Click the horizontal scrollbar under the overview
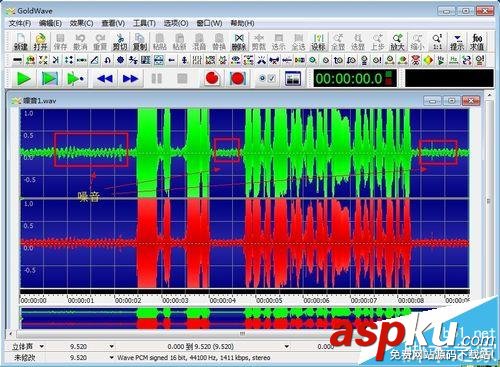 (242, 333)
